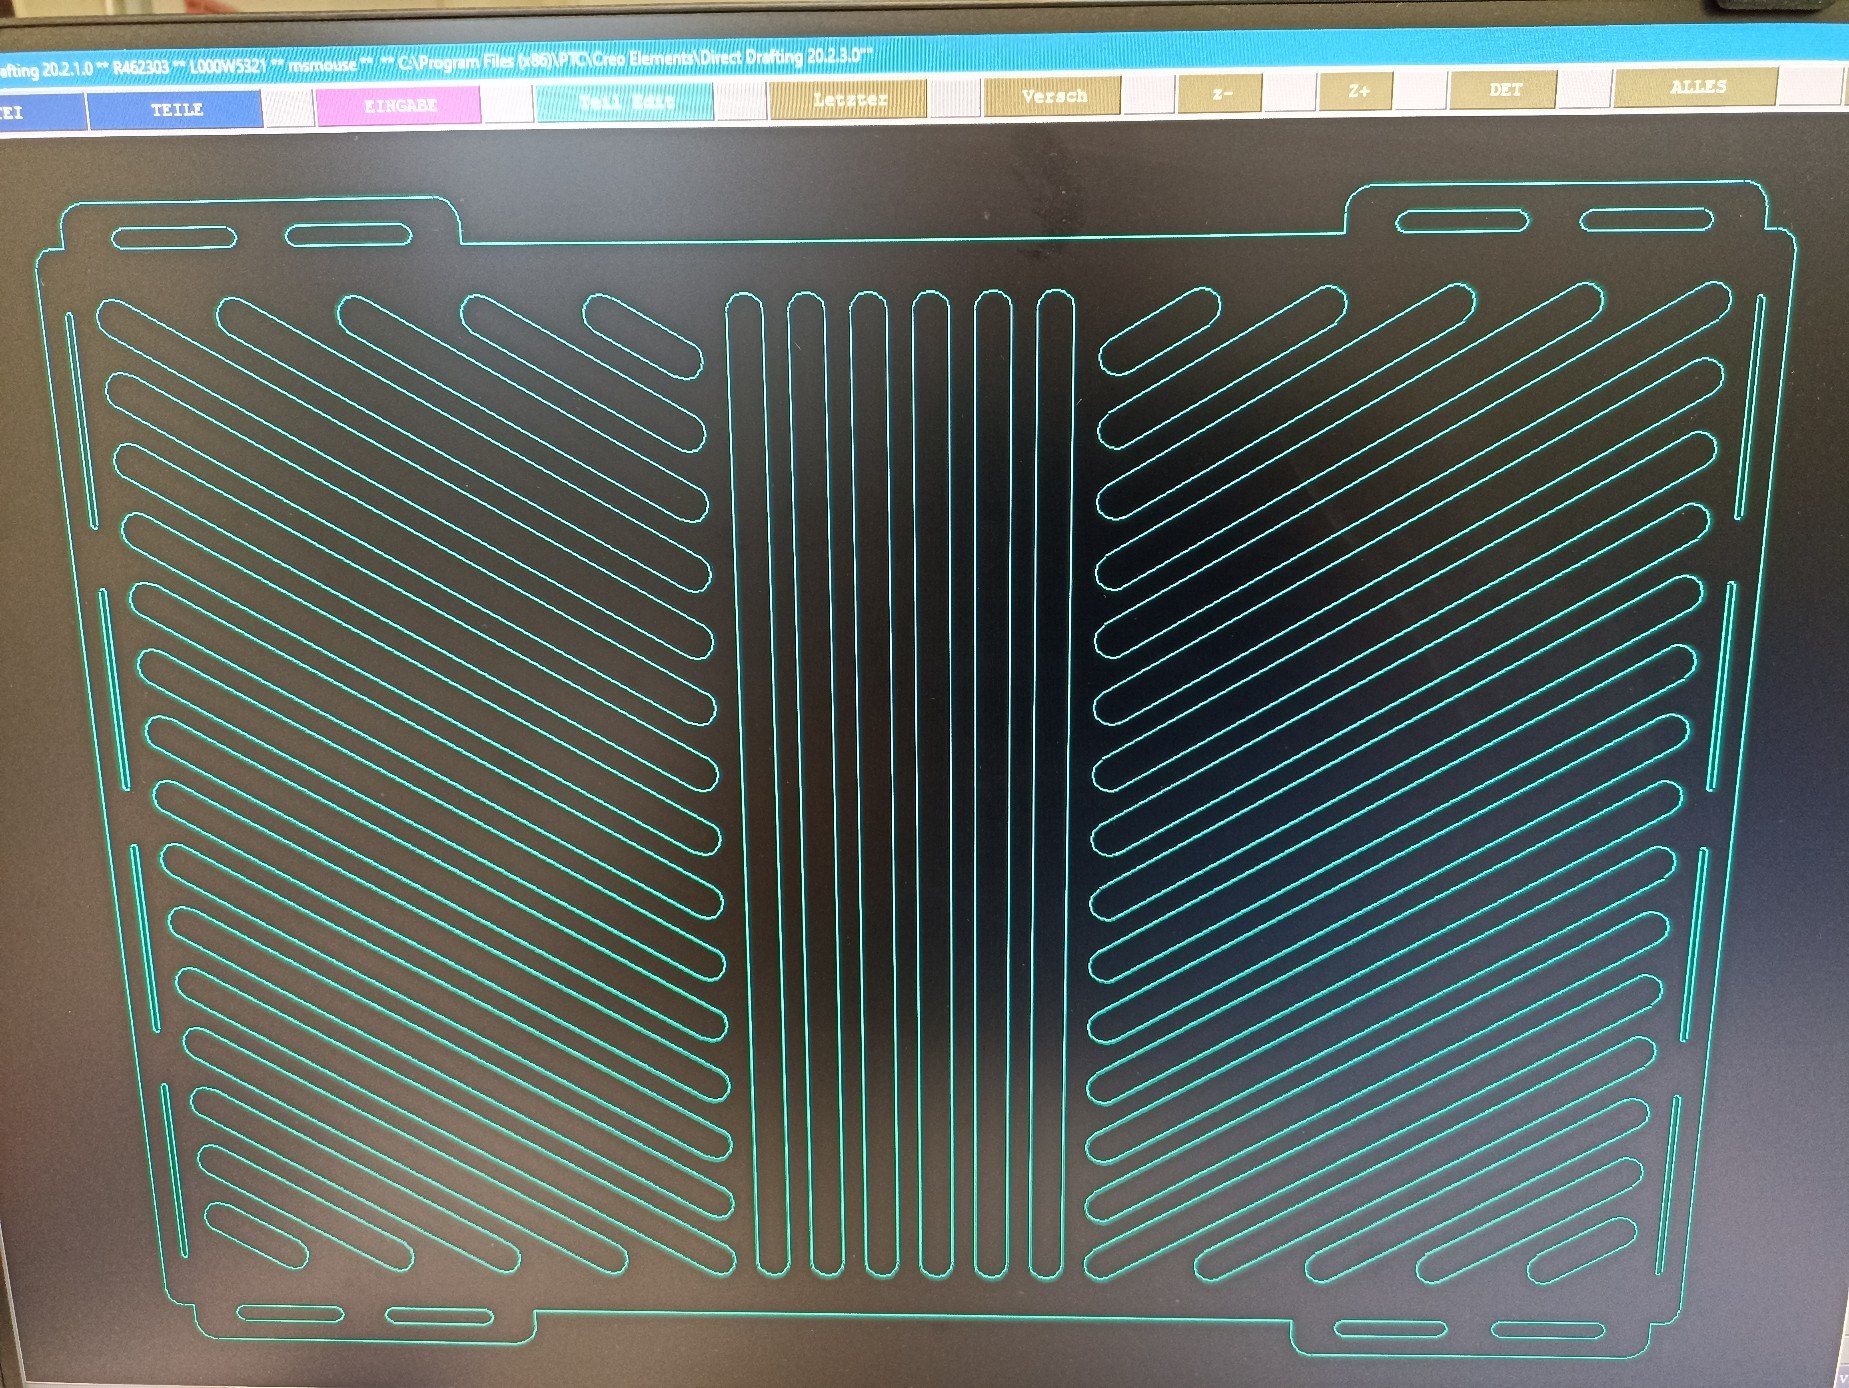Viewport: 1849px width, 1388px height.
Task: Click the blank button between TEILE and EINGABE
Action: [x=289, y=108]
